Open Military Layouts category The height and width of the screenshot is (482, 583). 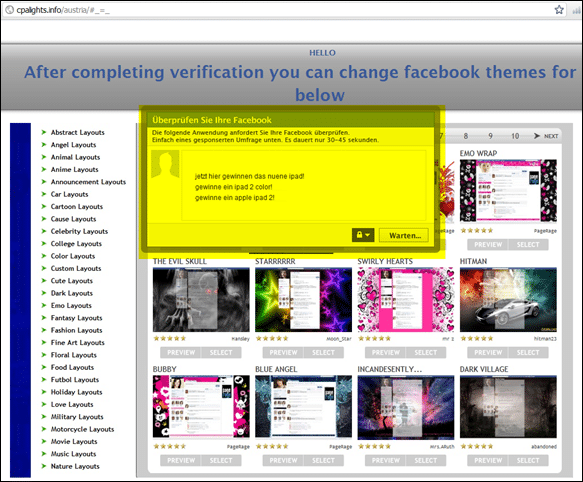point(77,417)
